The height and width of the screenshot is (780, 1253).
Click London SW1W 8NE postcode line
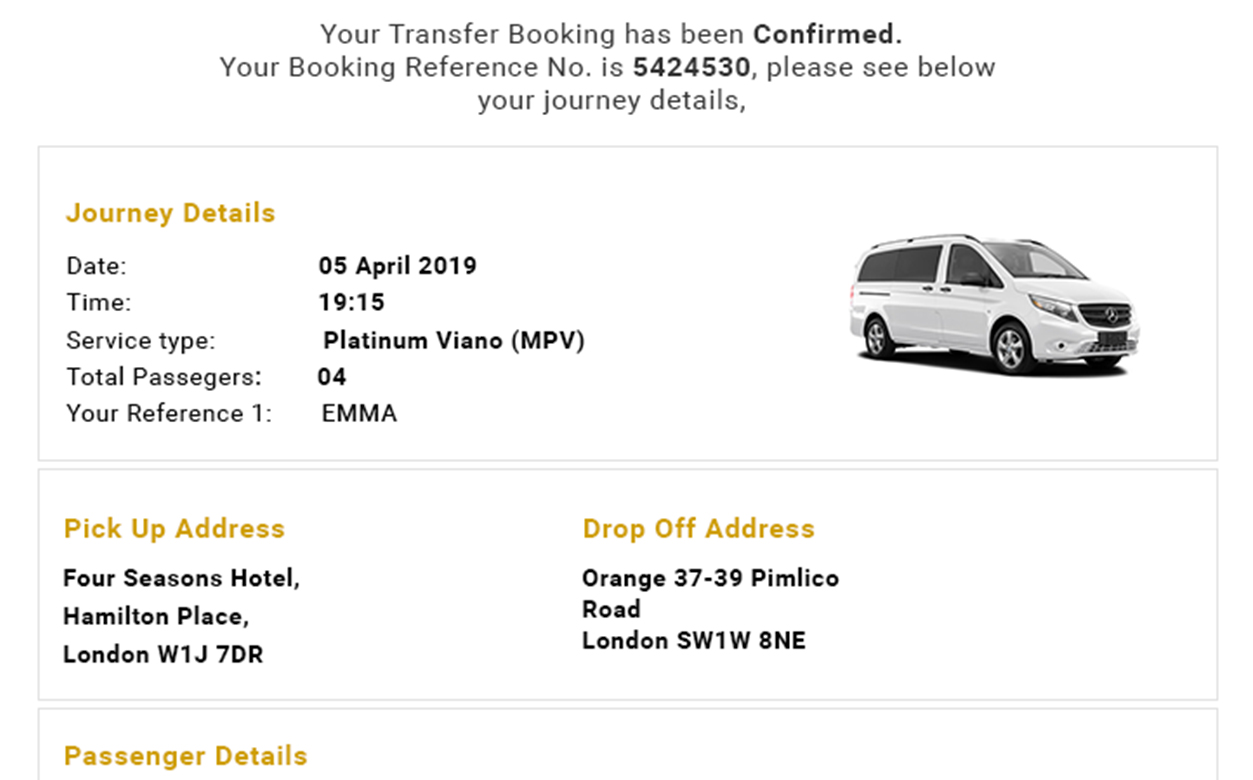point(693,641)
